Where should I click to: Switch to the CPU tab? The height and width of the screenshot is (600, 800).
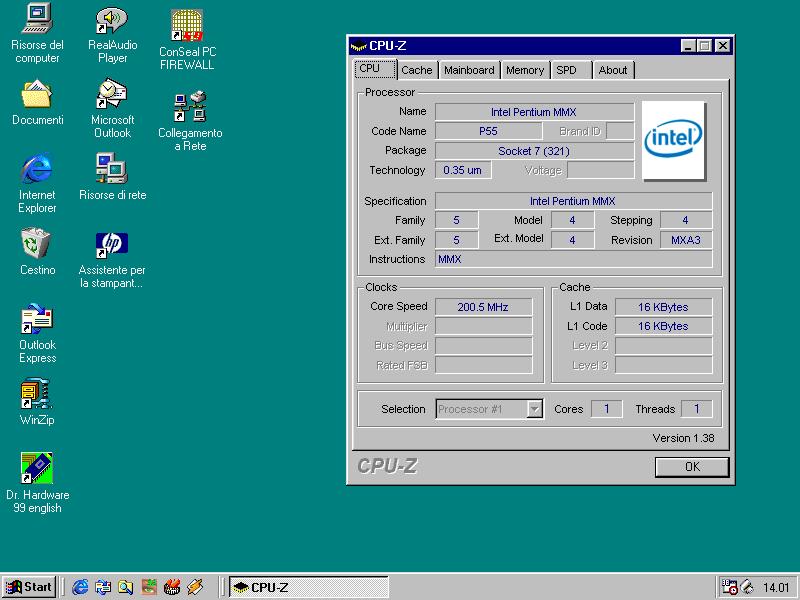point(375,69)
